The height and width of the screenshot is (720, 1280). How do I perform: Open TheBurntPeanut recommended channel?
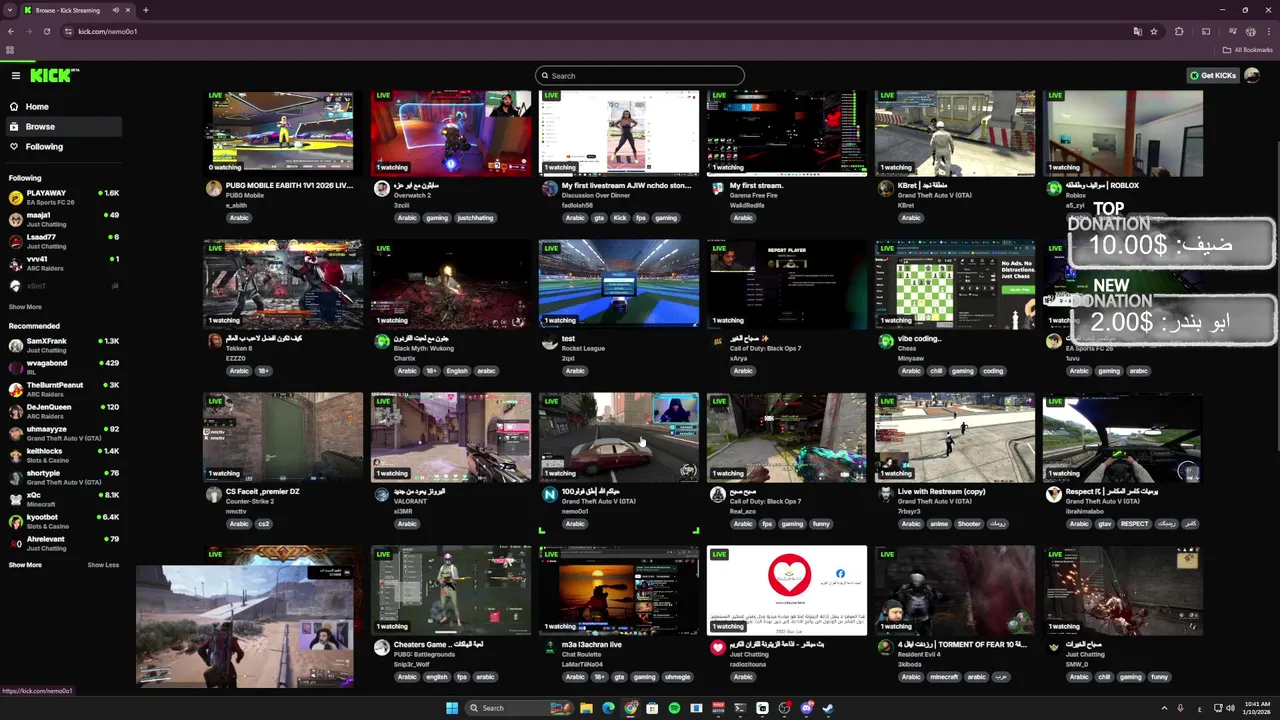tap(64, 389)
